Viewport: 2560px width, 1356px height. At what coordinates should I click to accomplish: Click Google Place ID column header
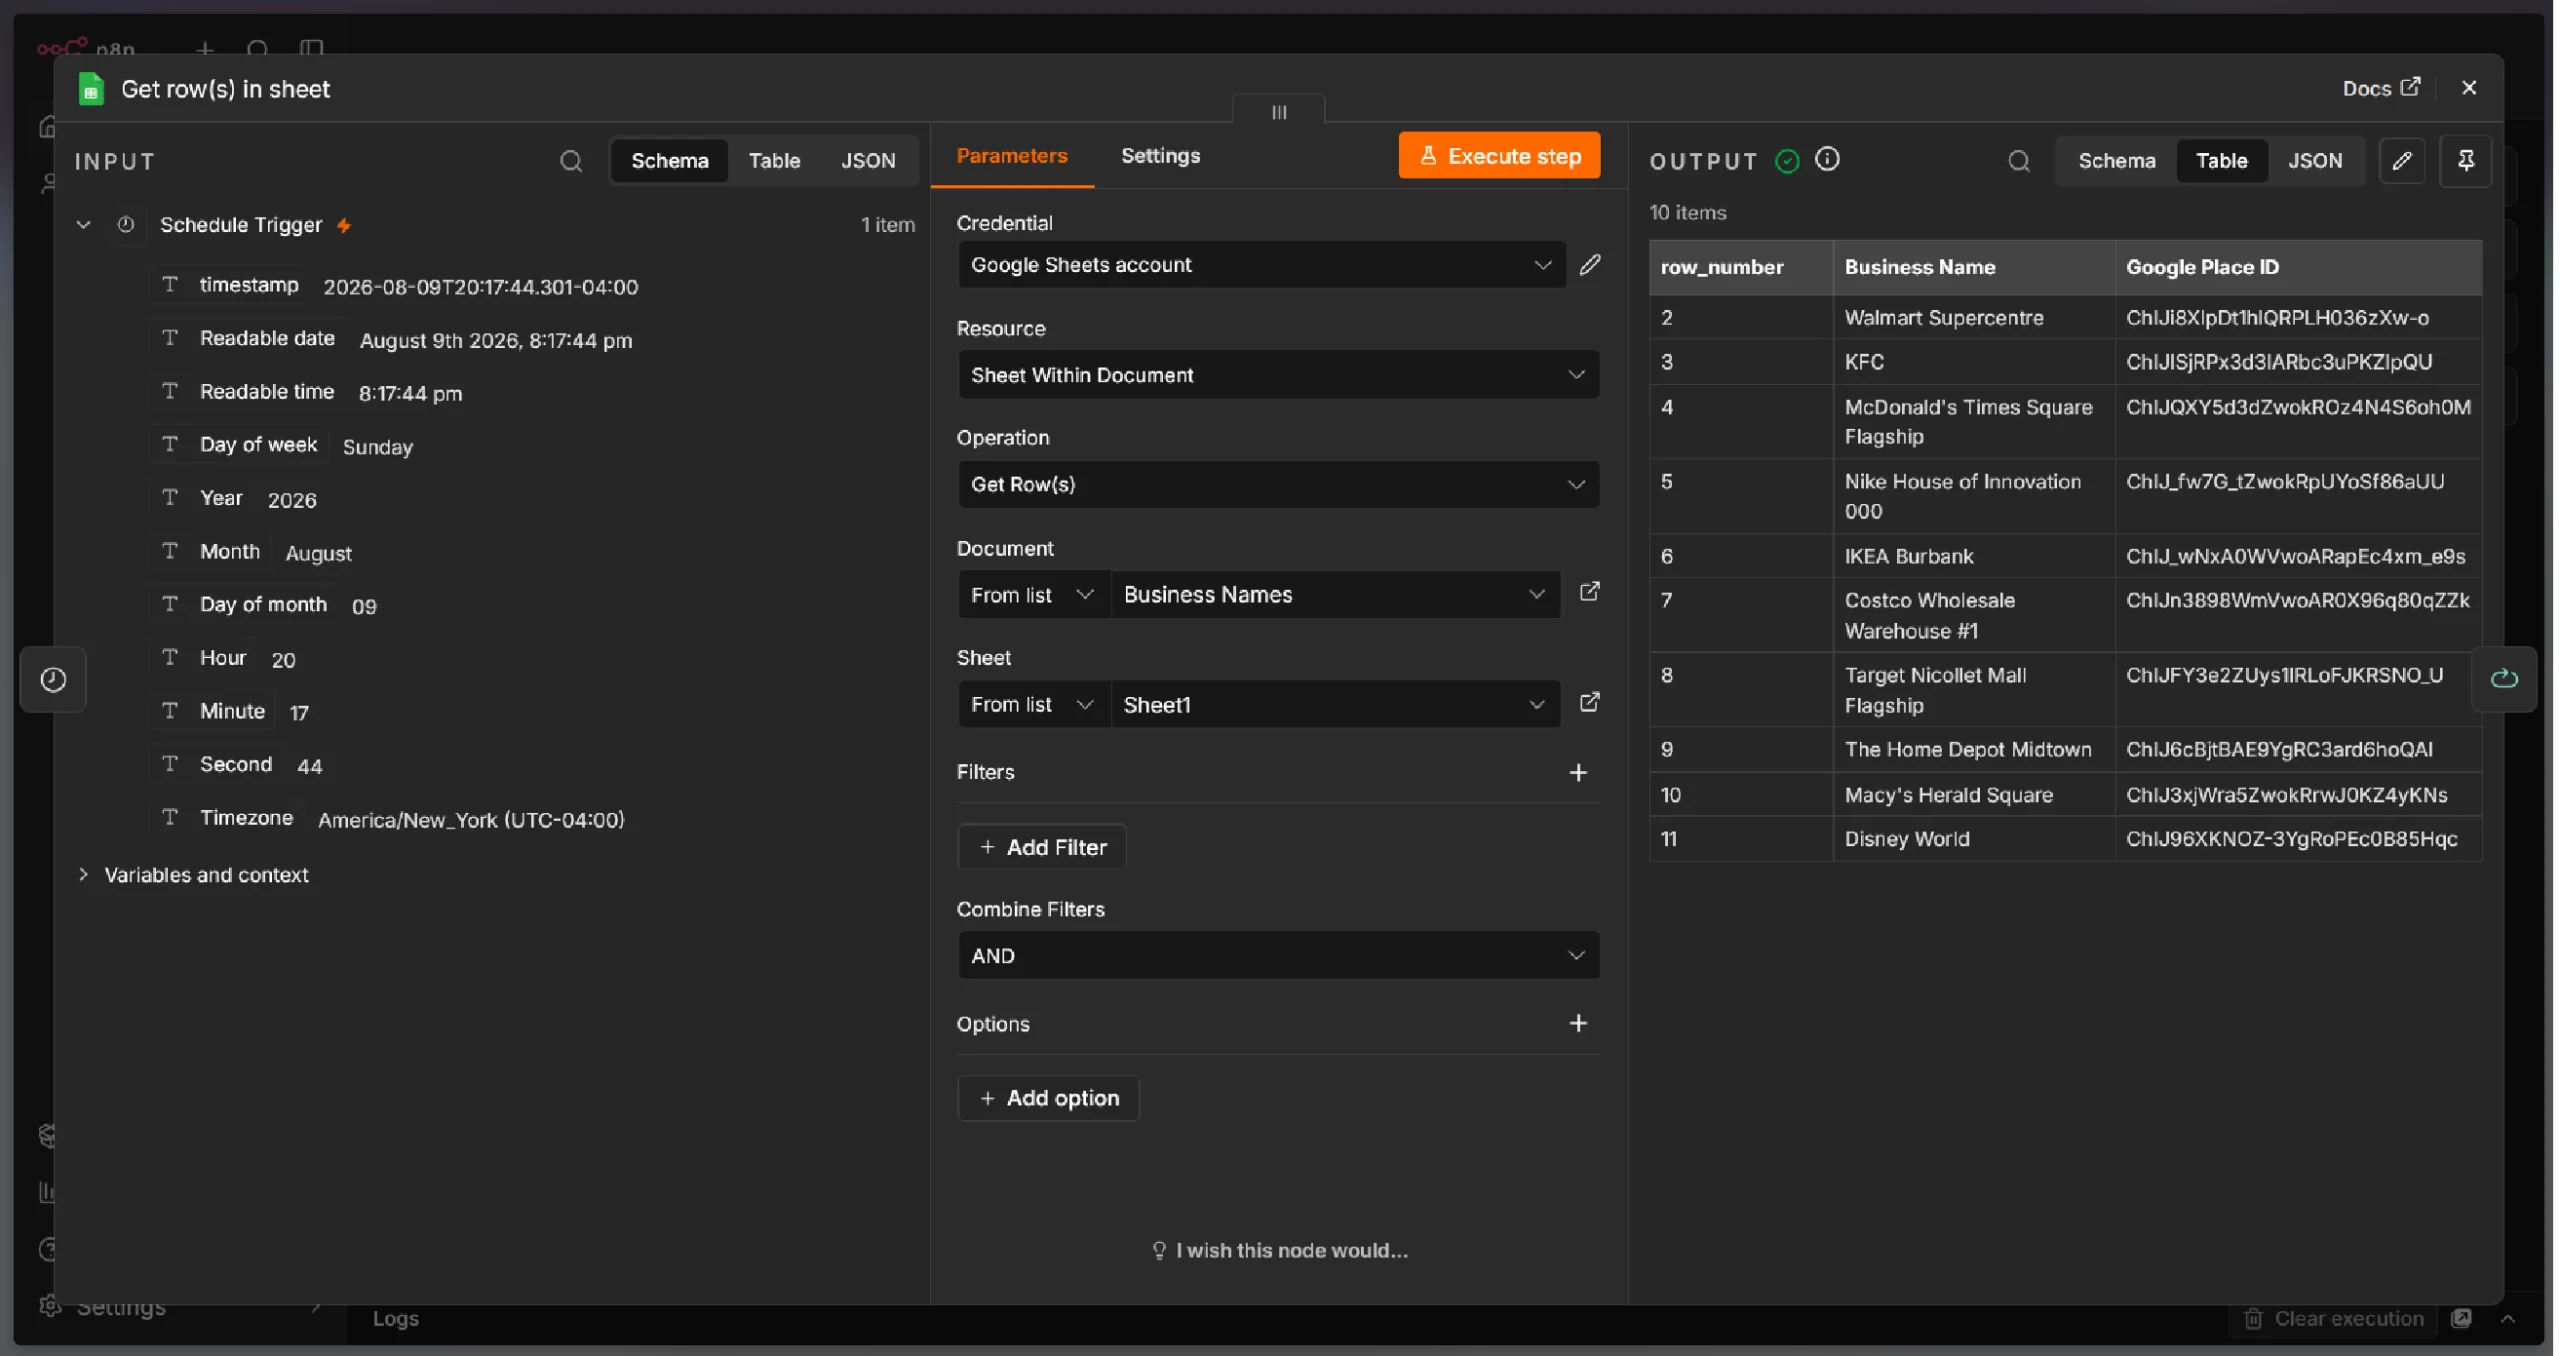tap(2298, 267)
